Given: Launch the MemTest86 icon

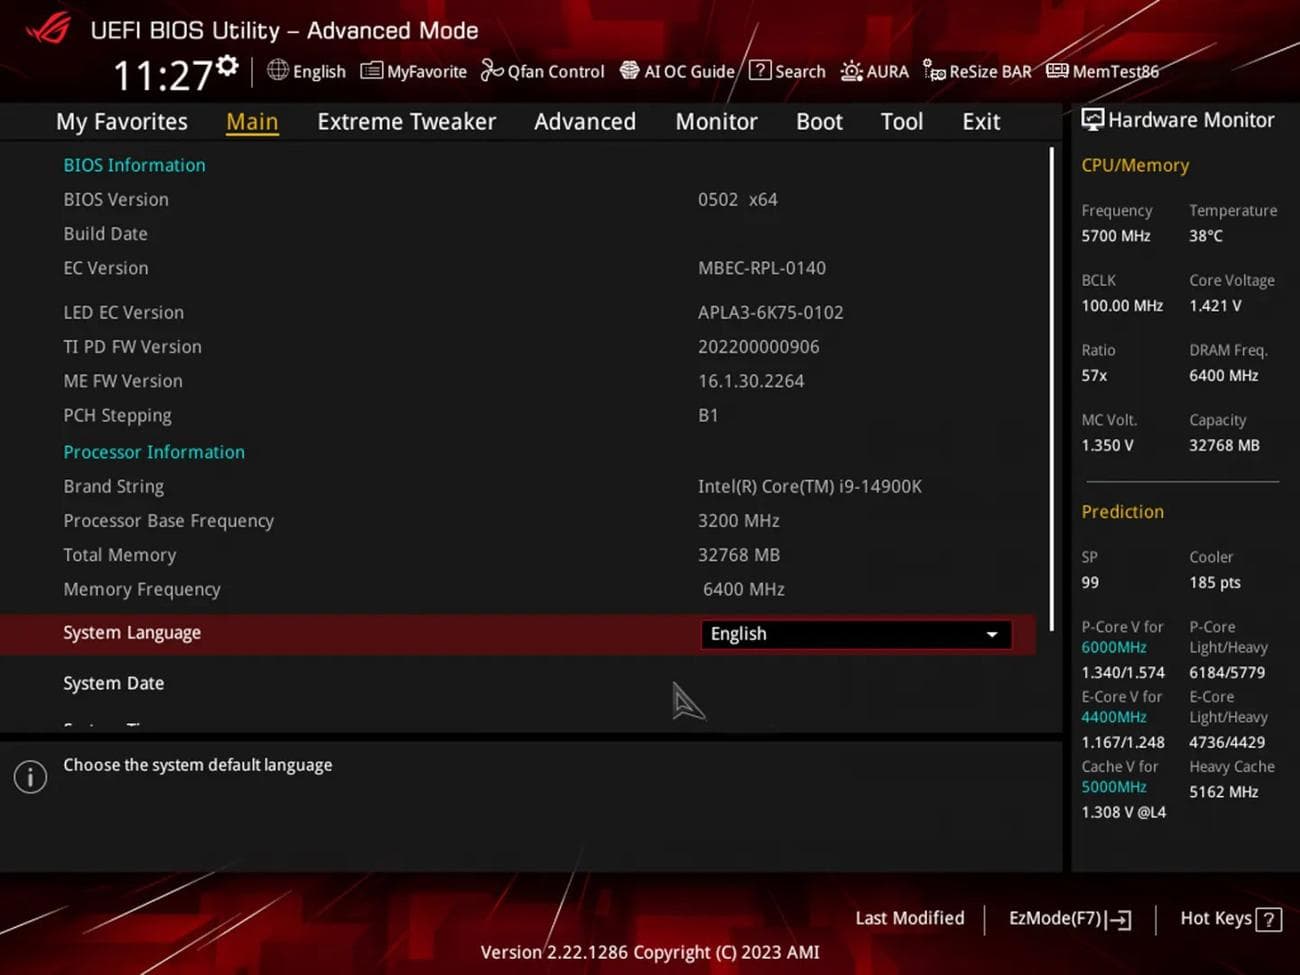Looking at the screenshot, I should tap(1056, 70).
